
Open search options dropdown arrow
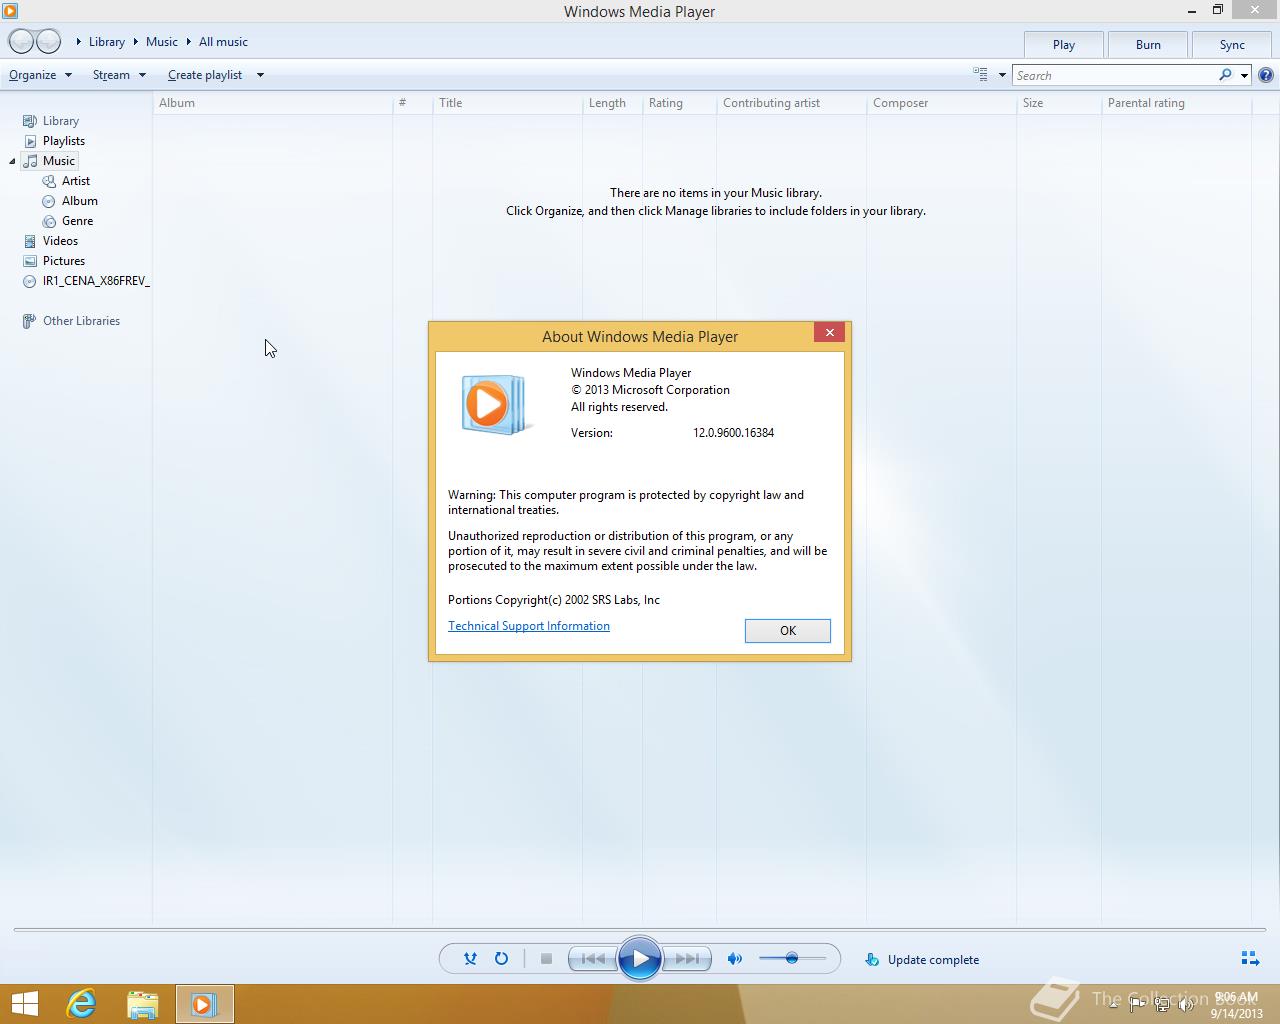coord(1244,75)
